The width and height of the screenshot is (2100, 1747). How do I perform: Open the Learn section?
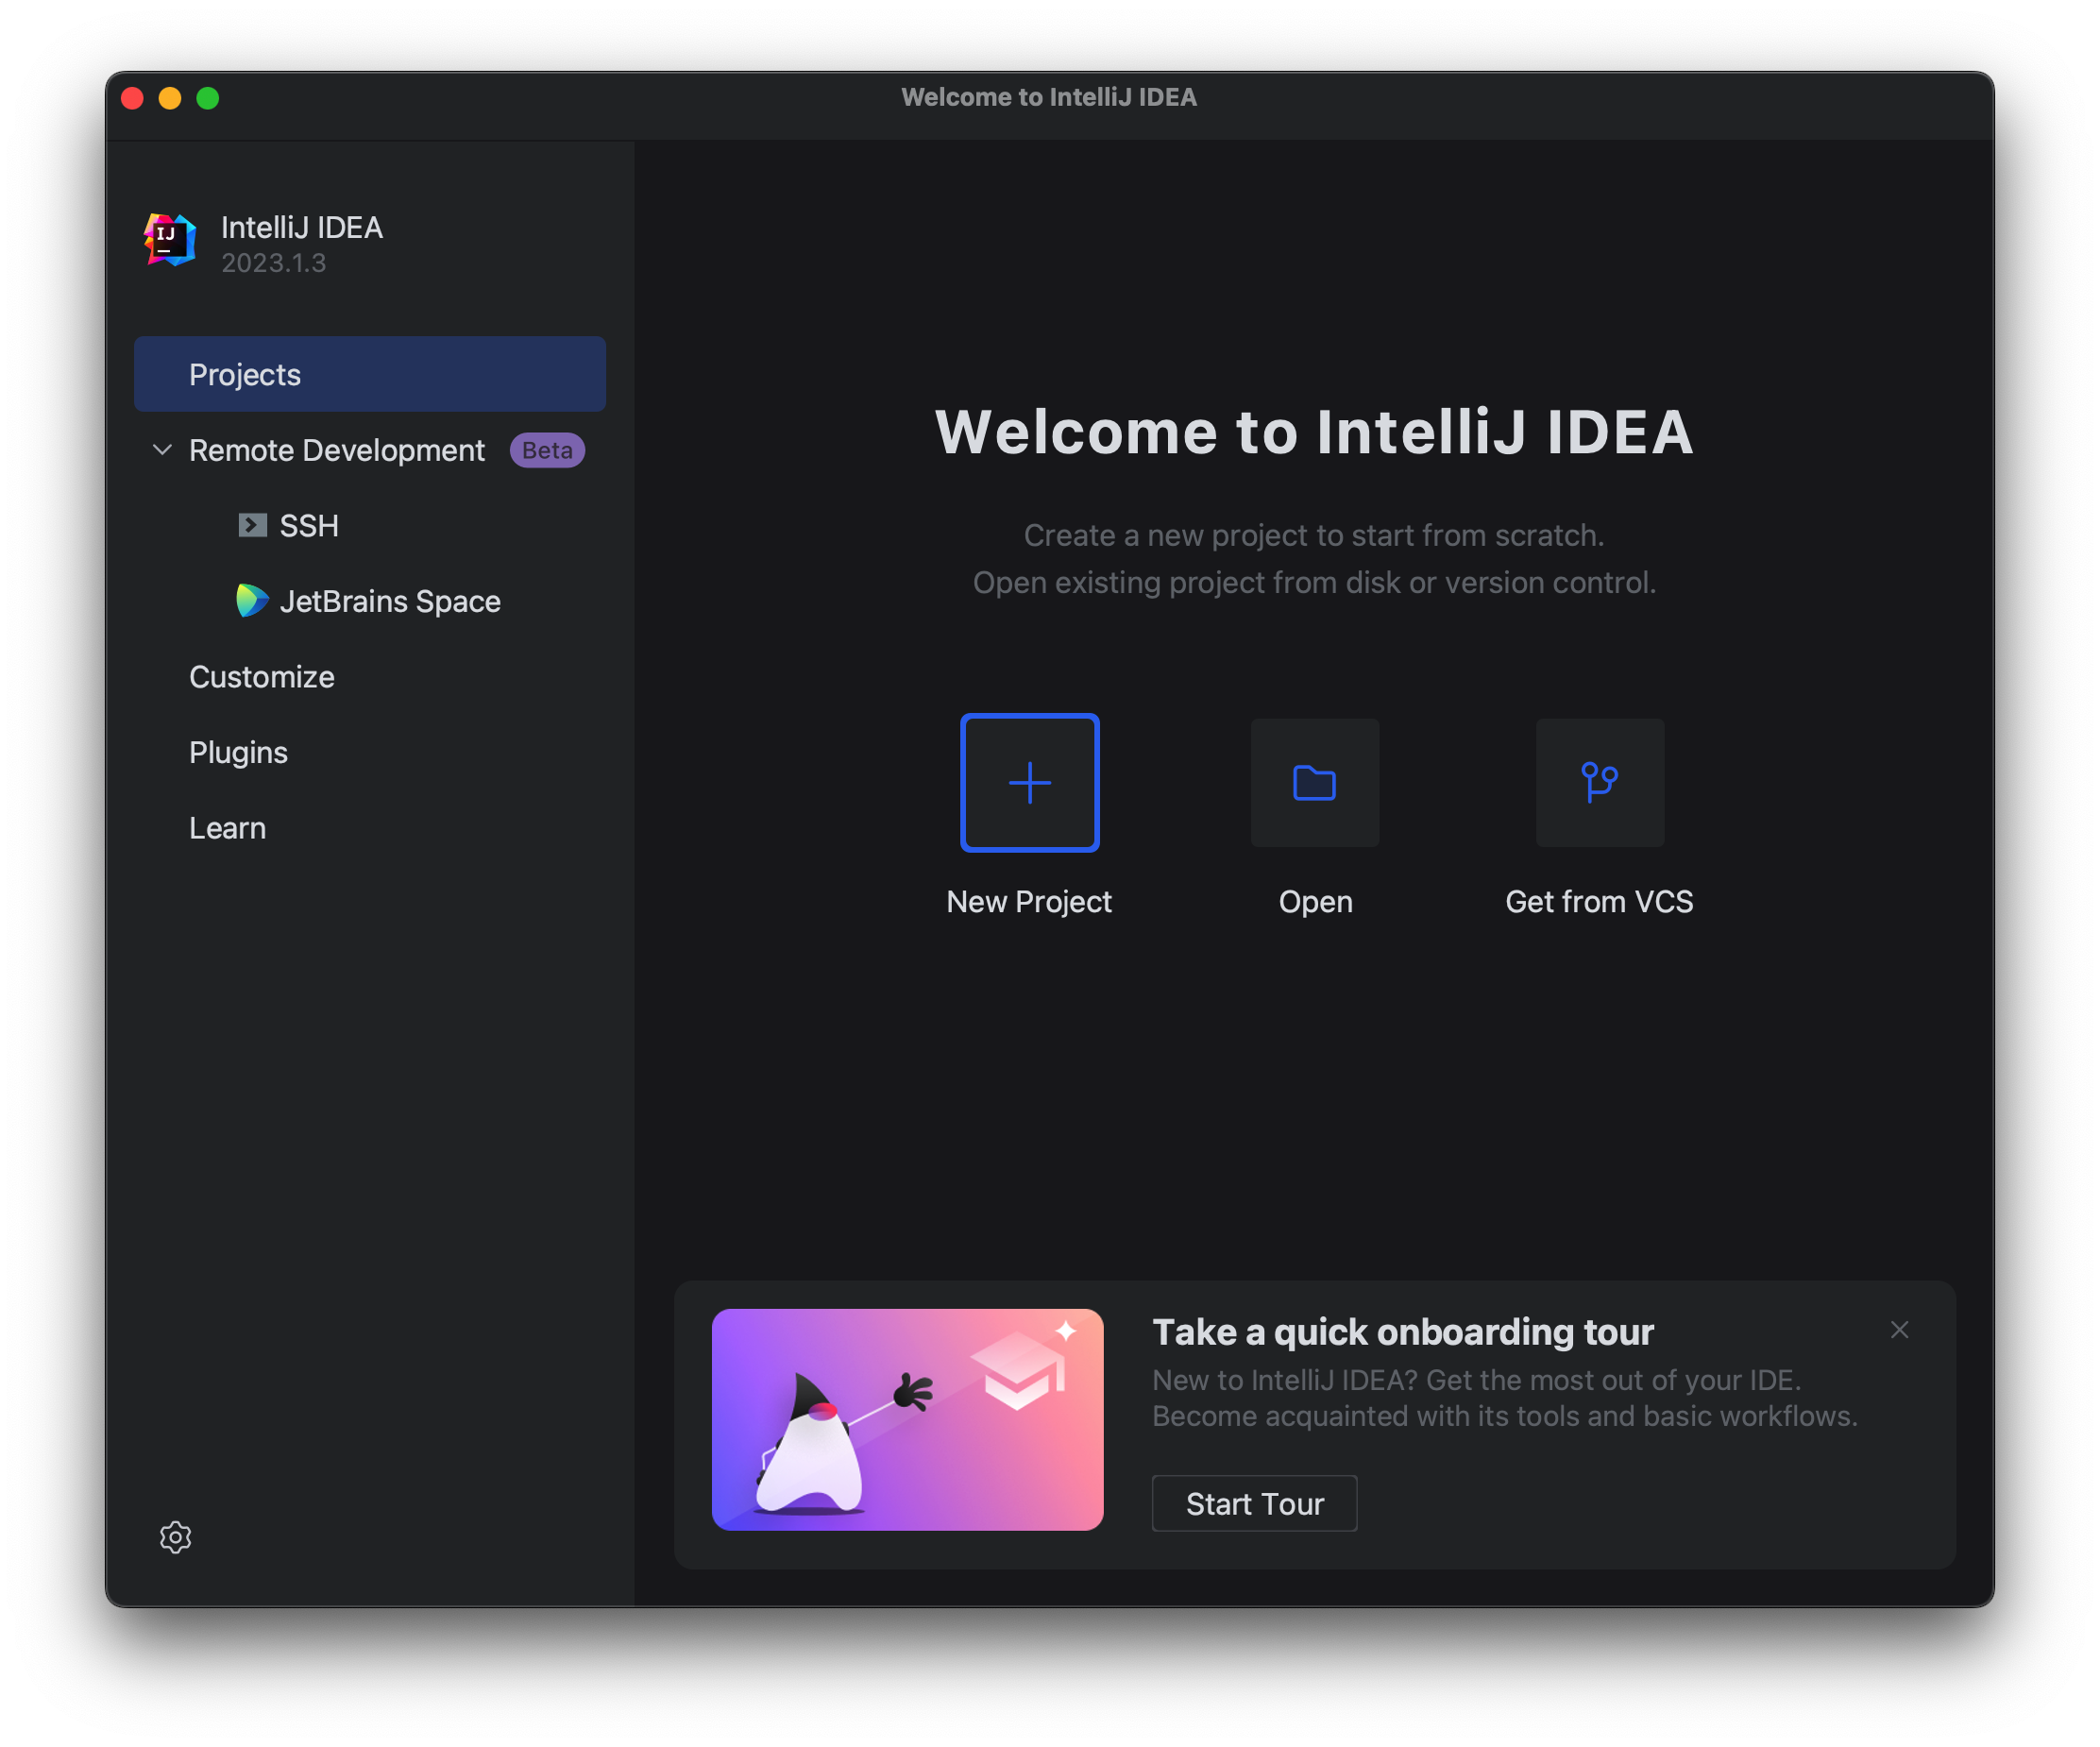click(227, 828)
